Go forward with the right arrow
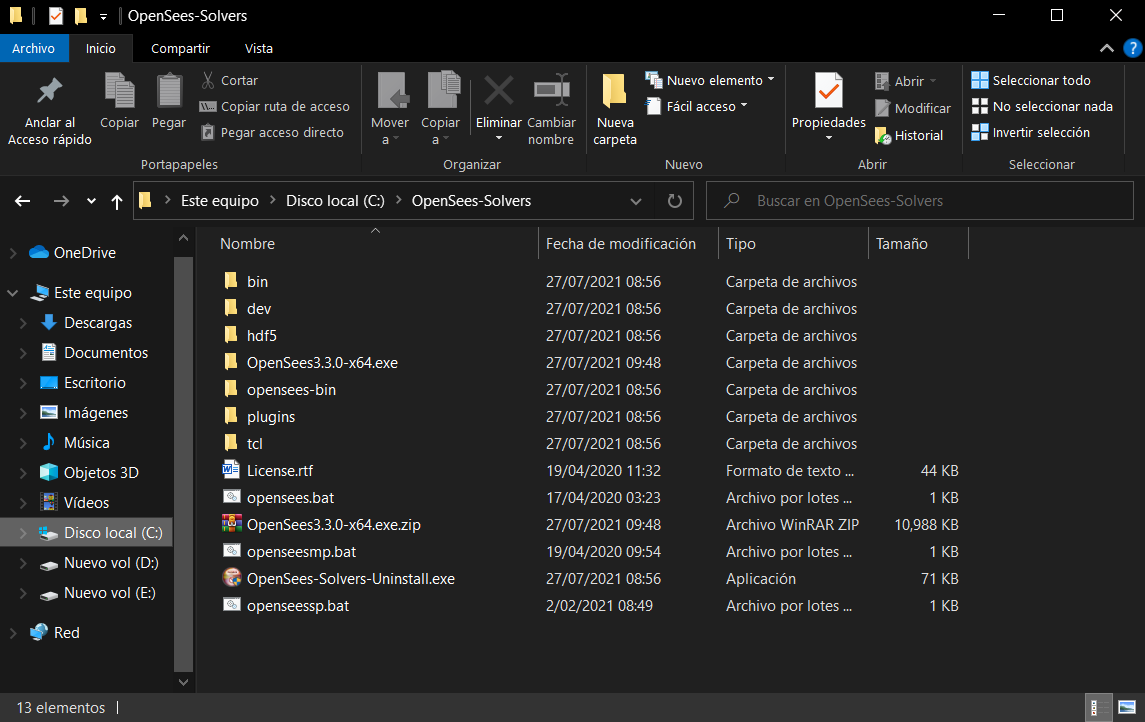1145x722 pixels. click(61, 201)
